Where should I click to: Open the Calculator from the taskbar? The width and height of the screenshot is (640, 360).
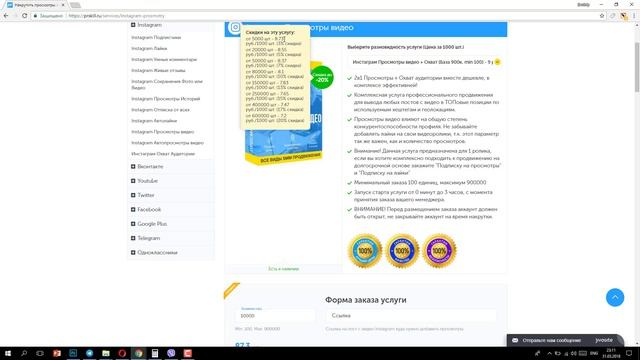click(155, 353)
